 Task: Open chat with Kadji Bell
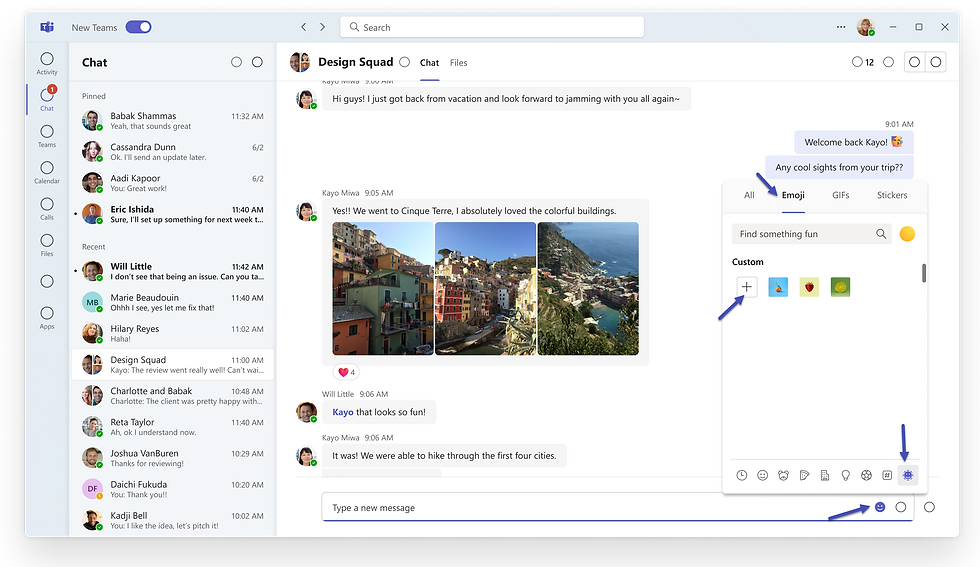point(172,521)
